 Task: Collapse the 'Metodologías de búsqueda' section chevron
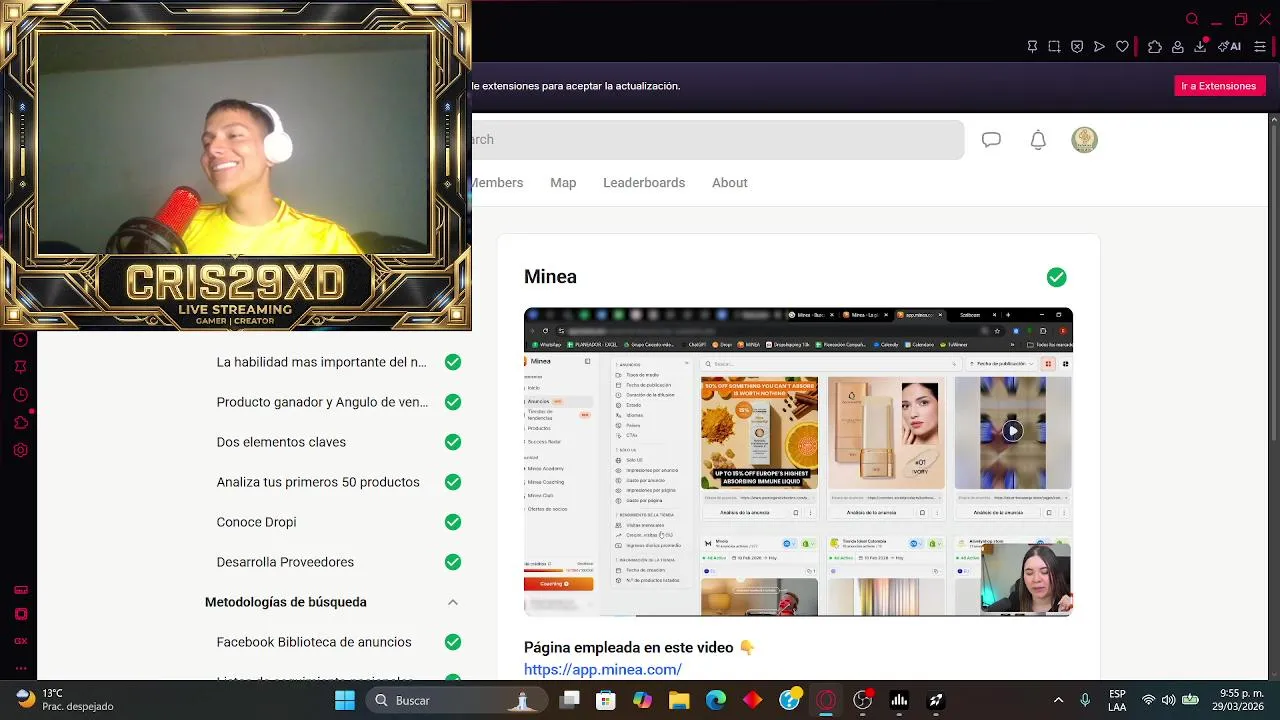(453, 602)
